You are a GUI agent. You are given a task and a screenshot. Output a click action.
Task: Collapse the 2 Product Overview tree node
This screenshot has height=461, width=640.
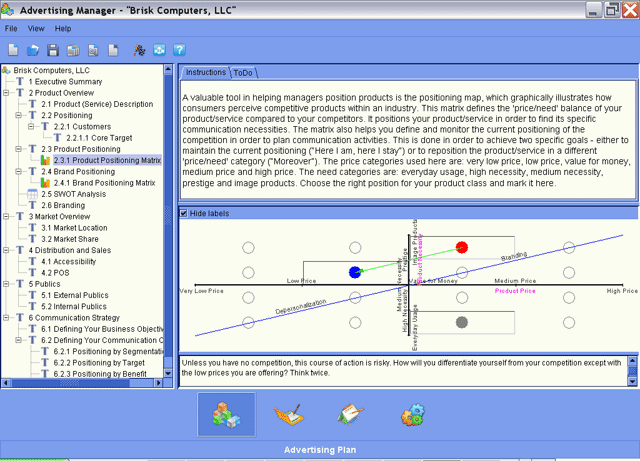(x=6, y=93)
